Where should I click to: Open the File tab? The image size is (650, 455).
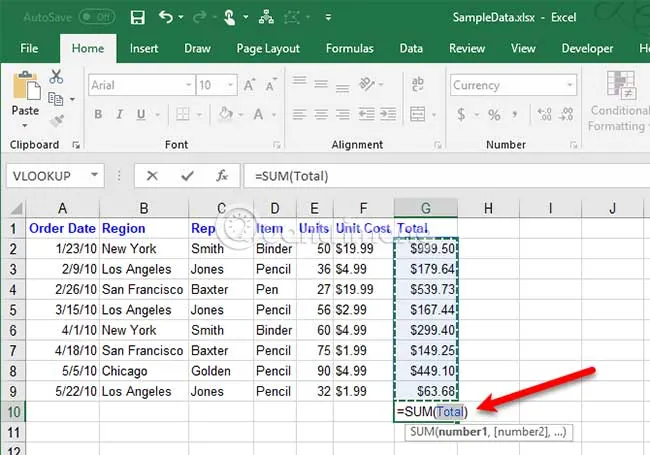pos(29,48)
